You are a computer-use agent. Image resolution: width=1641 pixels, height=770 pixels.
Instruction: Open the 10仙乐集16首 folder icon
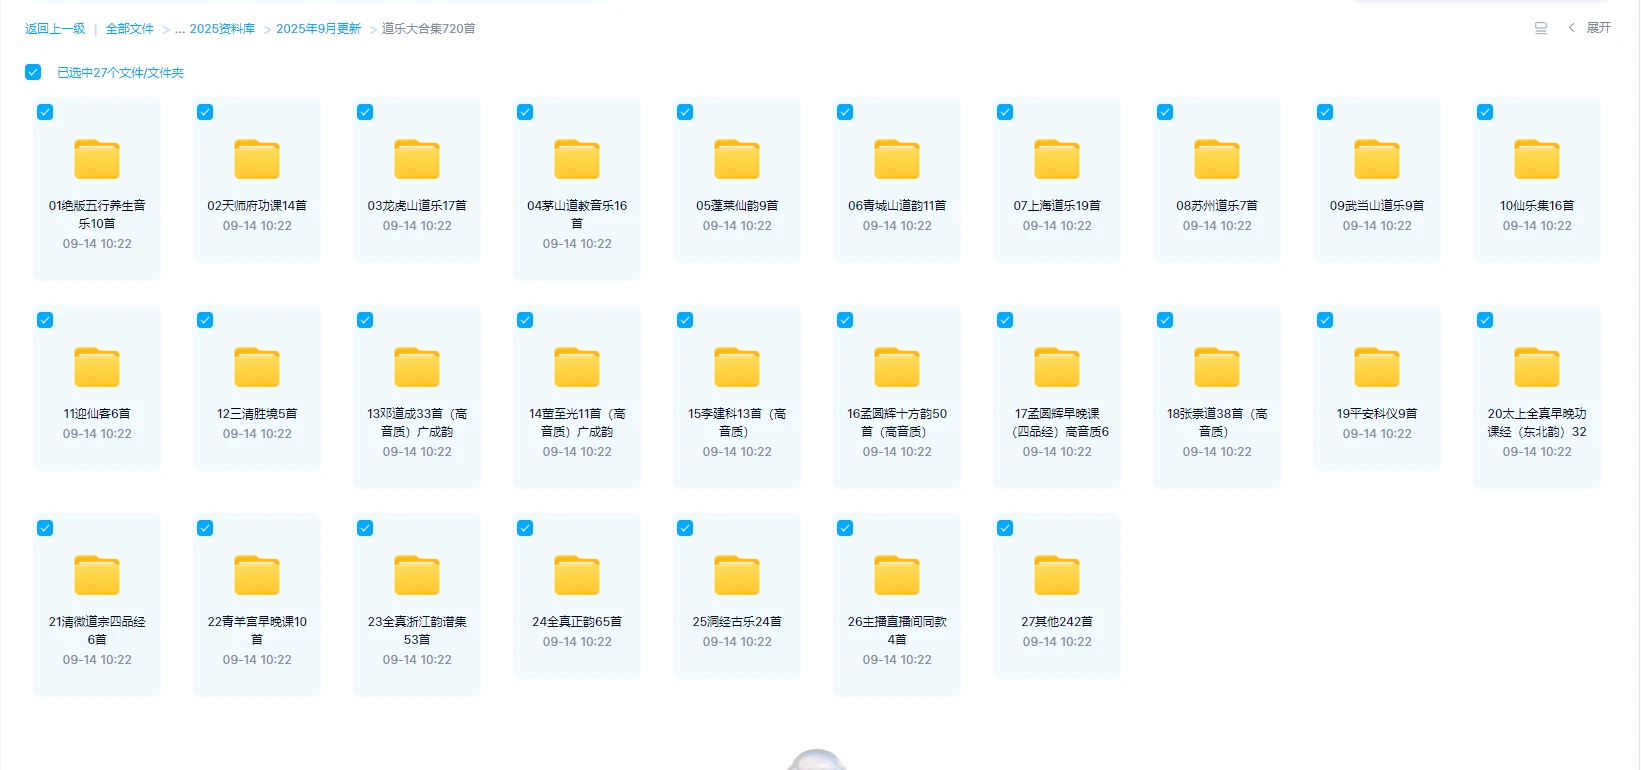pos(1537,160)
